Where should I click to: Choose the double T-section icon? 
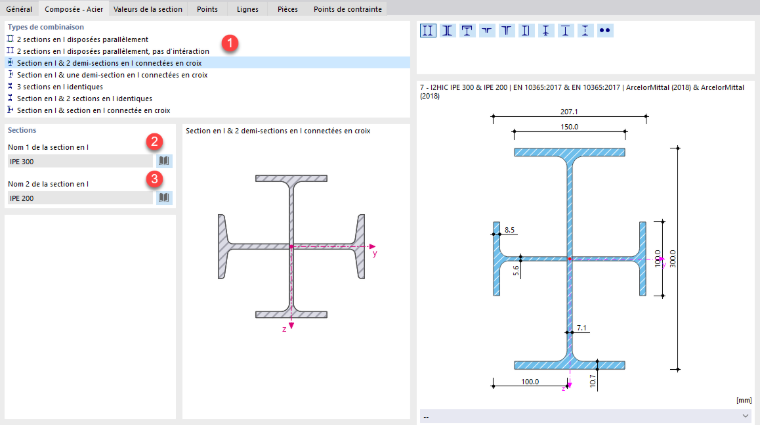(x=507, y=31)
